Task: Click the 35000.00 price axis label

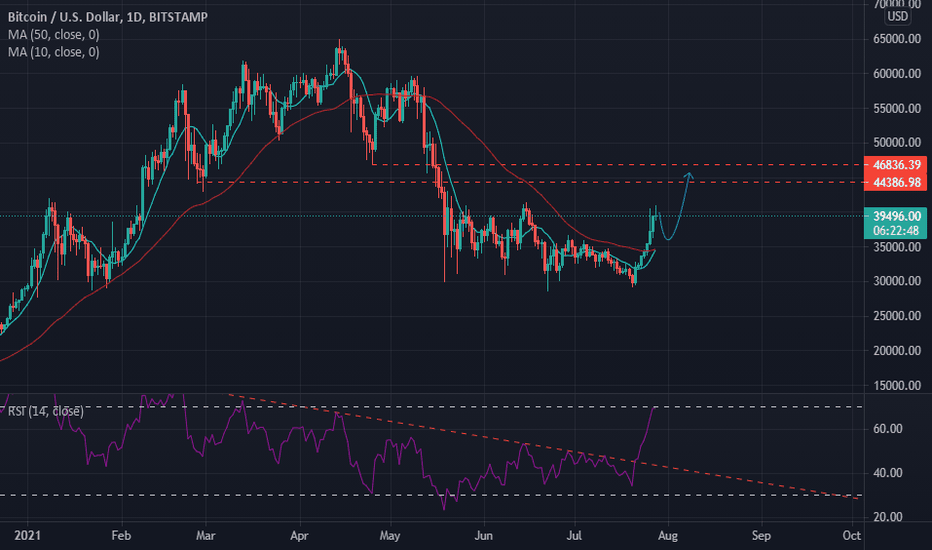Action: coord(897,247)
